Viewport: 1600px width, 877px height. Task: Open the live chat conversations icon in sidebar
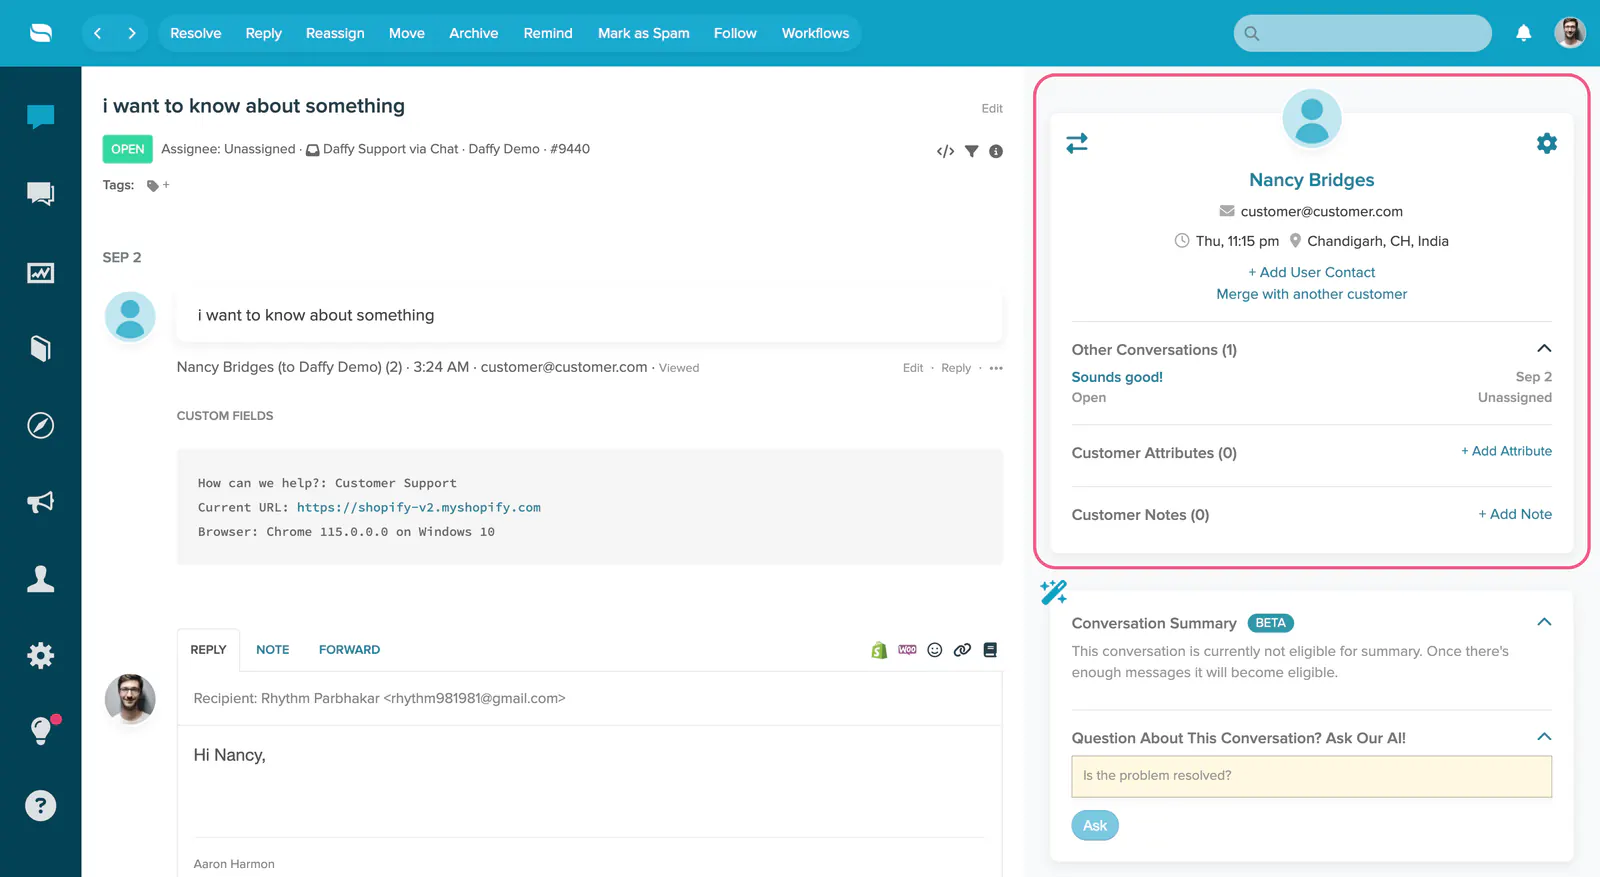(x=40, y=194)
